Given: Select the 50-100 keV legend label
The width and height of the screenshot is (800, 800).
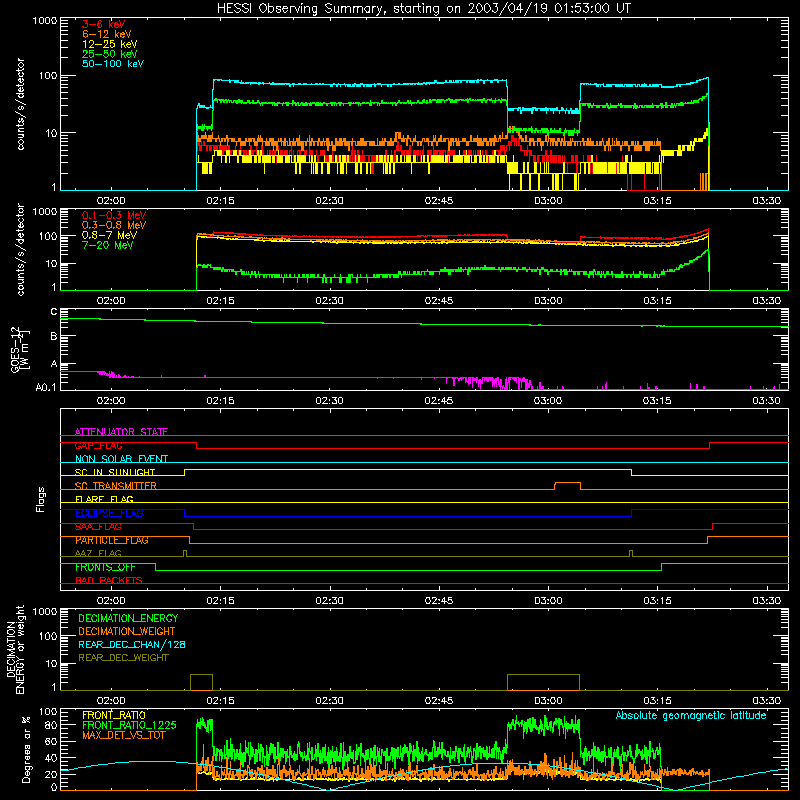Looking at the screenshot, I should (x=113, y=64).
